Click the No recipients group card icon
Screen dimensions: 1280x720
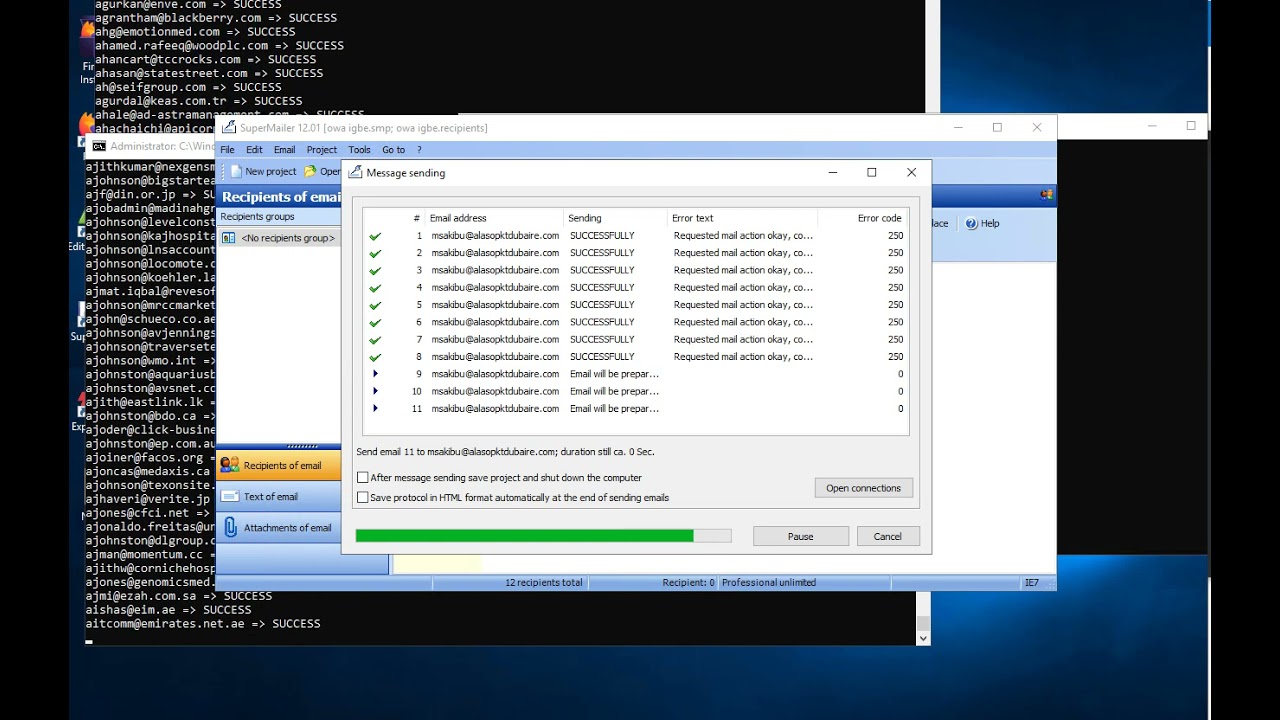click(x=228, y=238)
